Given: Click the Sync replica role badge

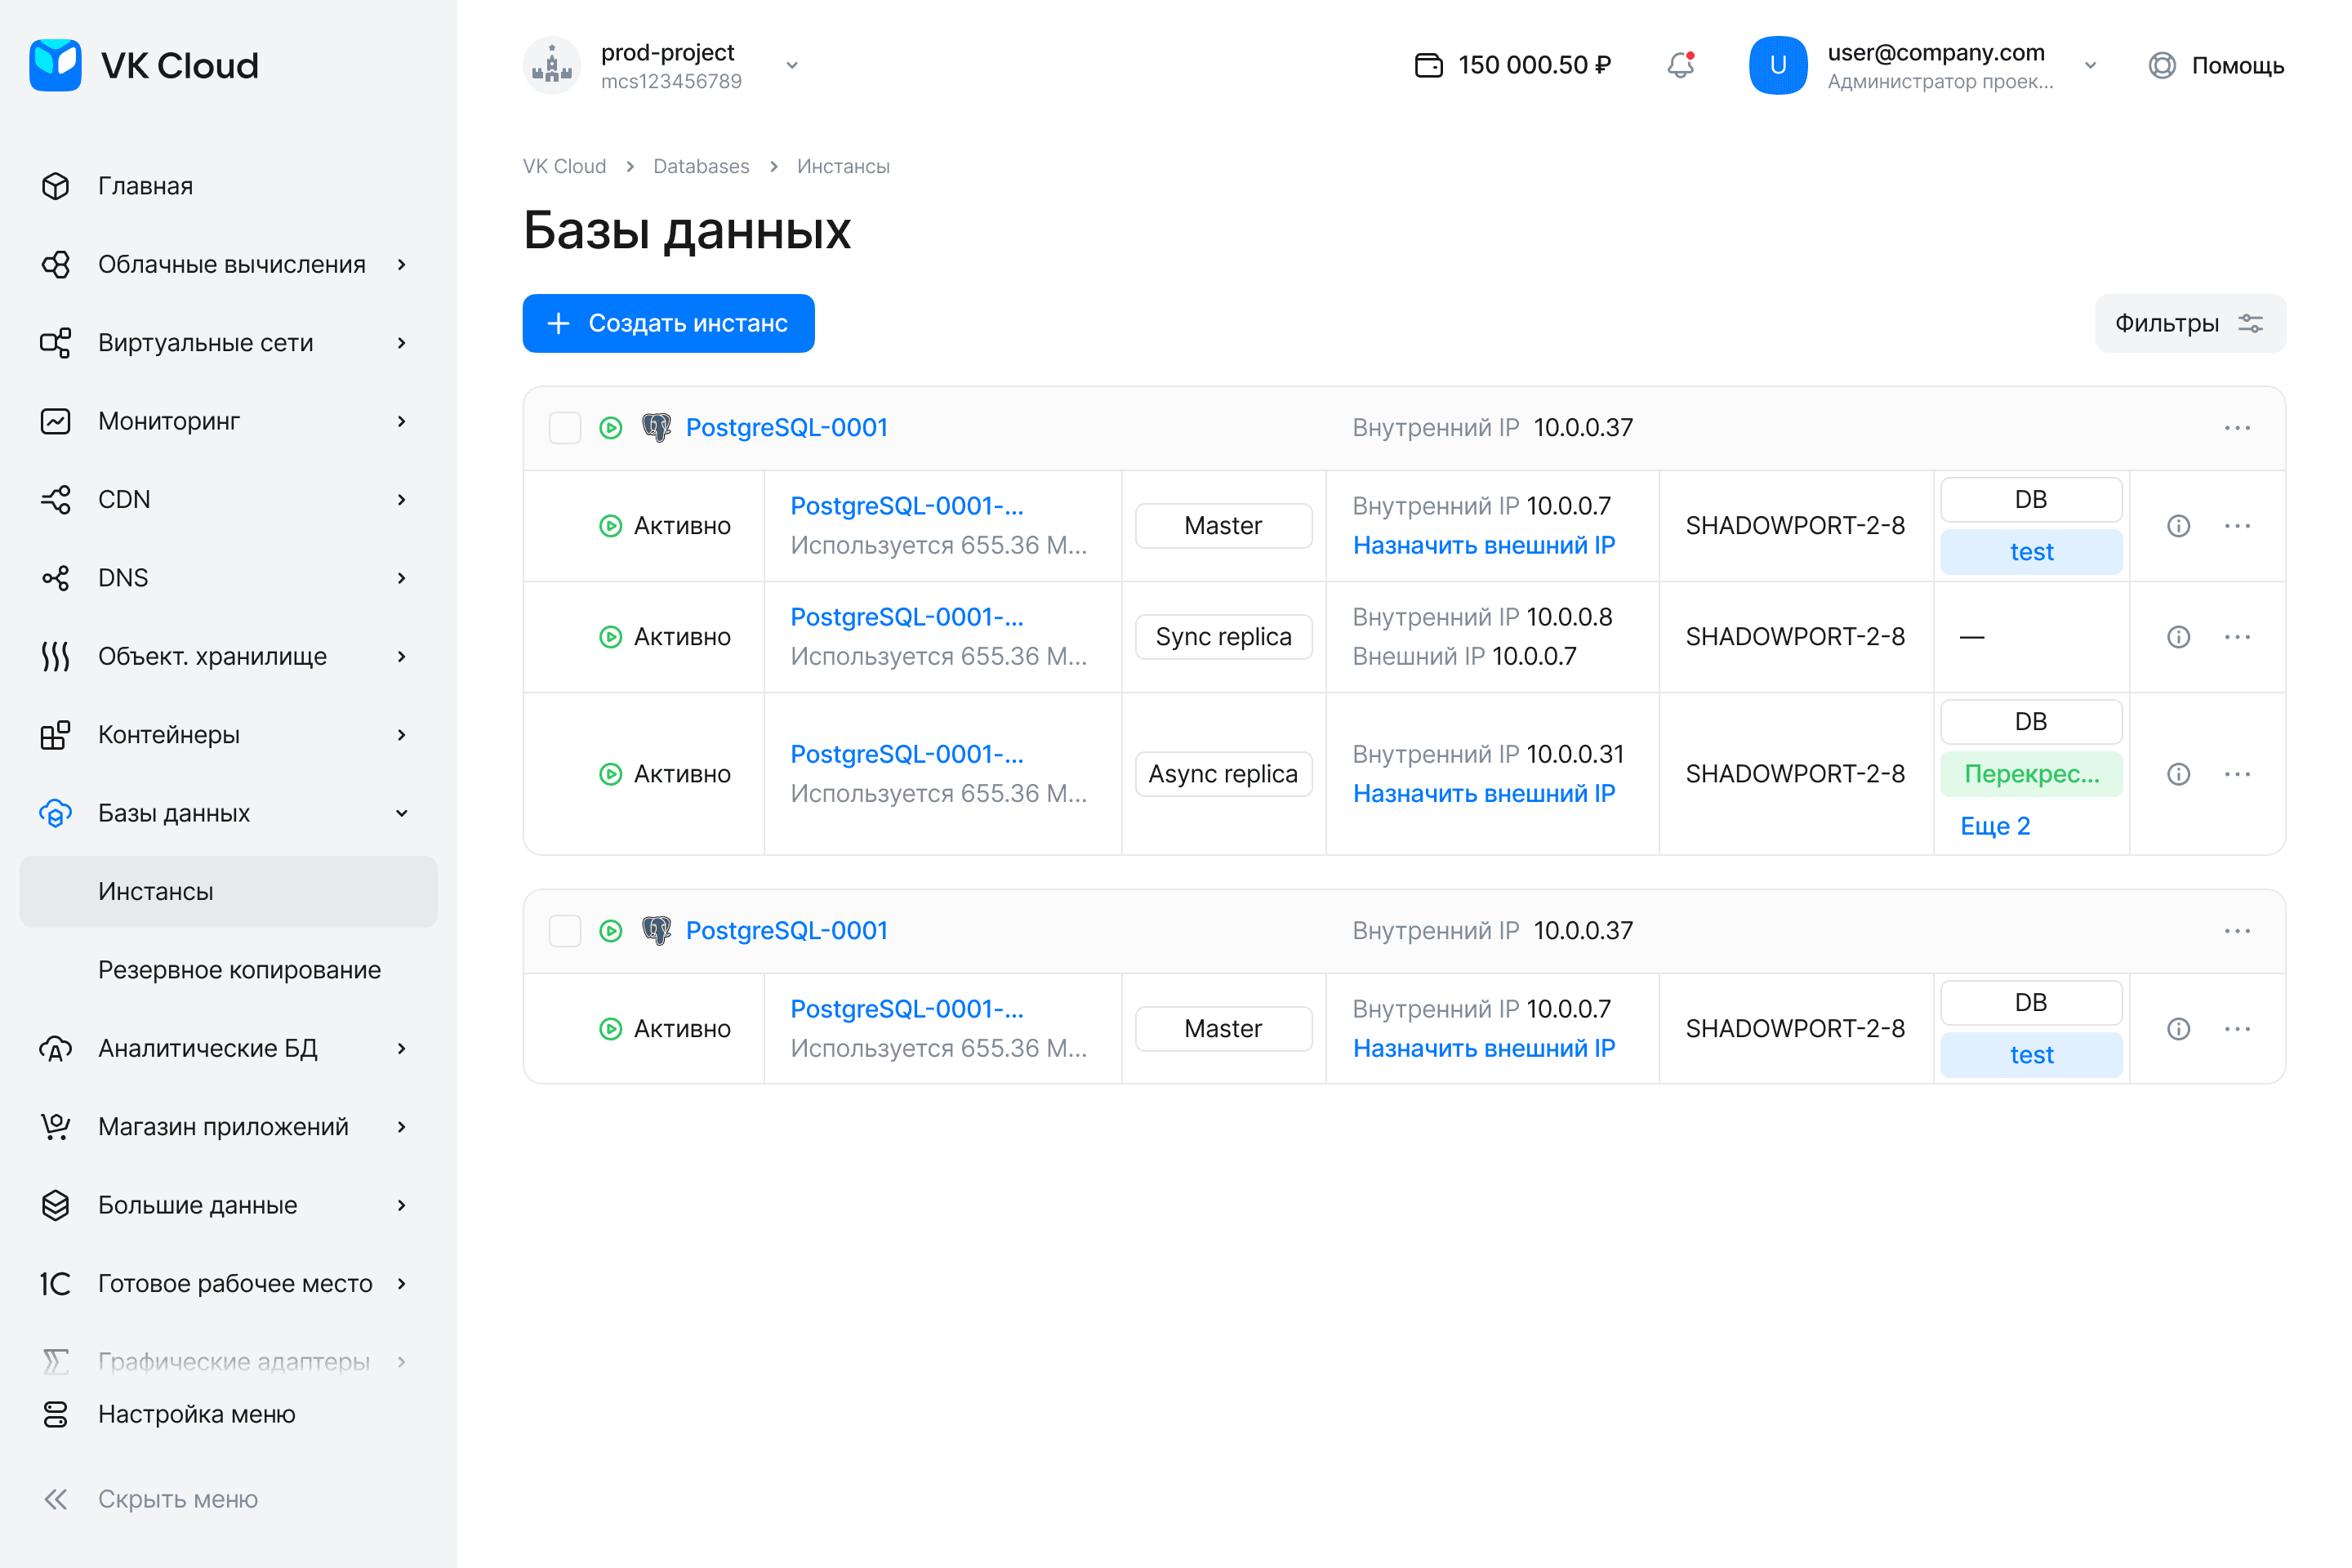Looking at the screenshot, I should coord(1223,637).
